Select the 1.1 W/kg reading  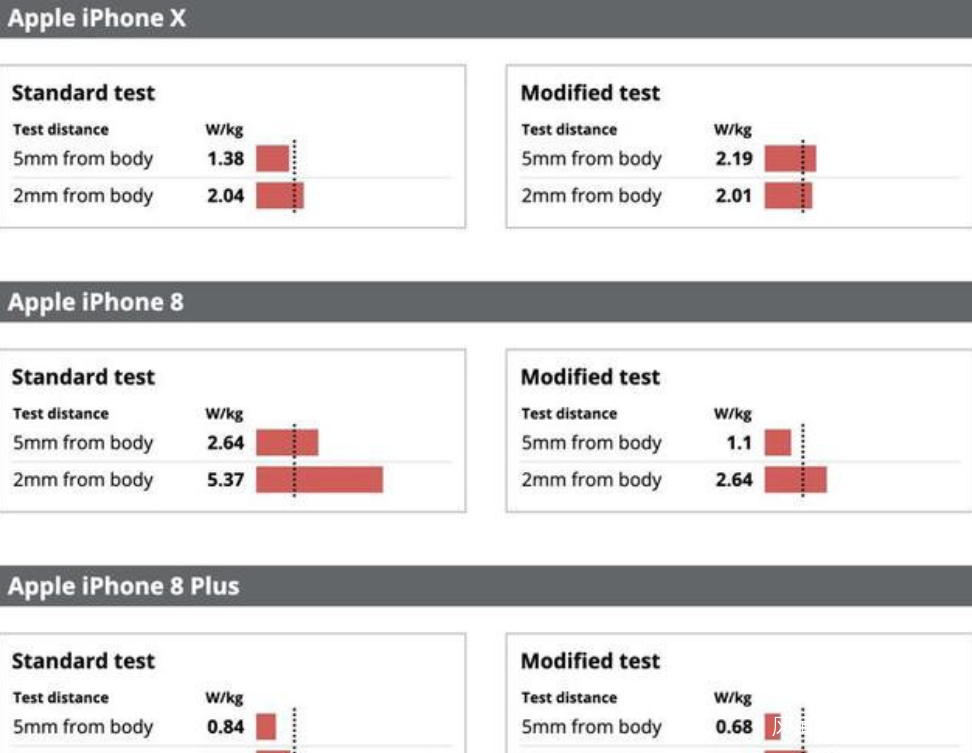[x=739, y=443]
